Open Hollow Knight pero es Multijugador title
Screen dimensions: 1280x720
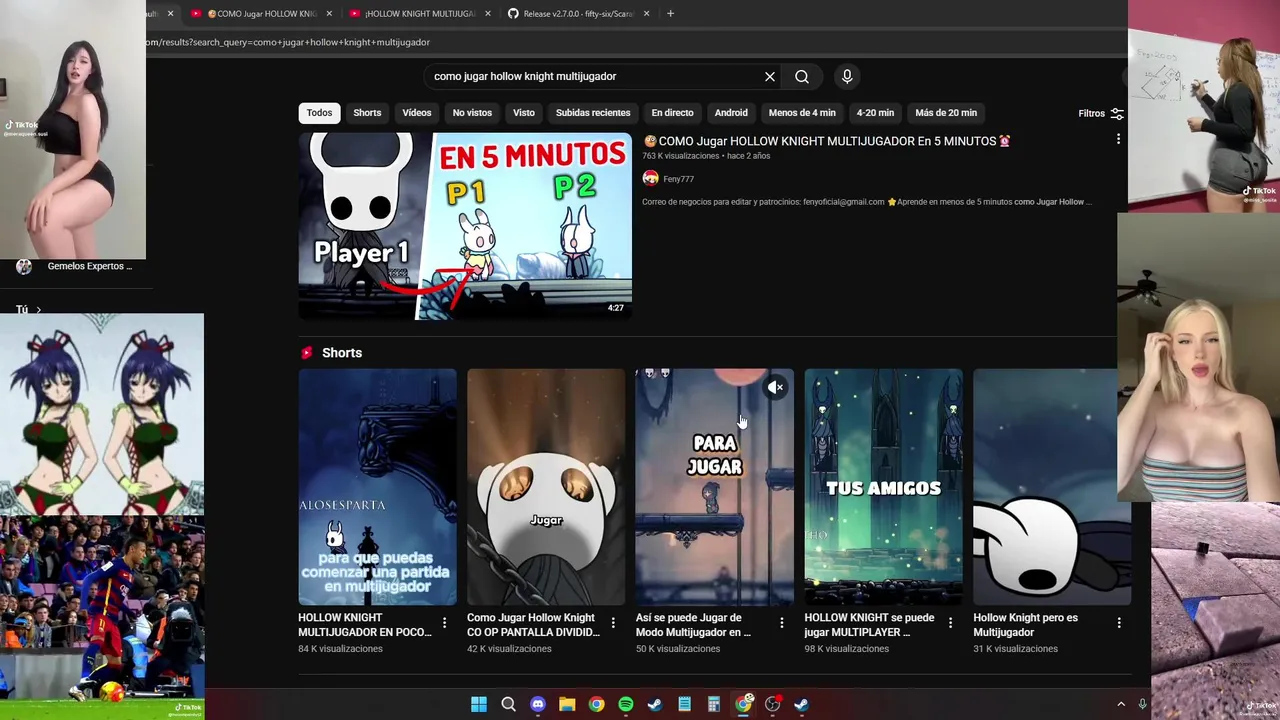pos(1026,625)
